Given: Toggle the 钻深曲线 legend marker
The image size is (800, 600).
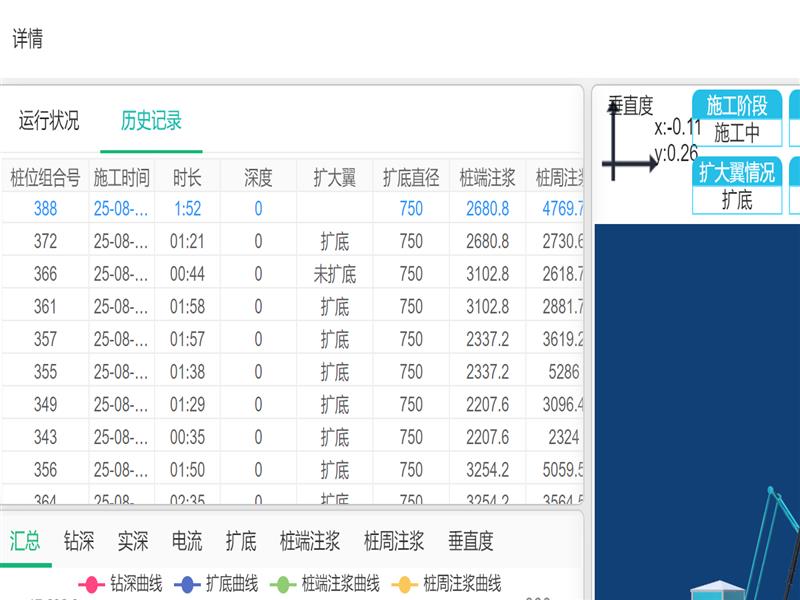Looking at the screenshot, I should pos(92,584).
